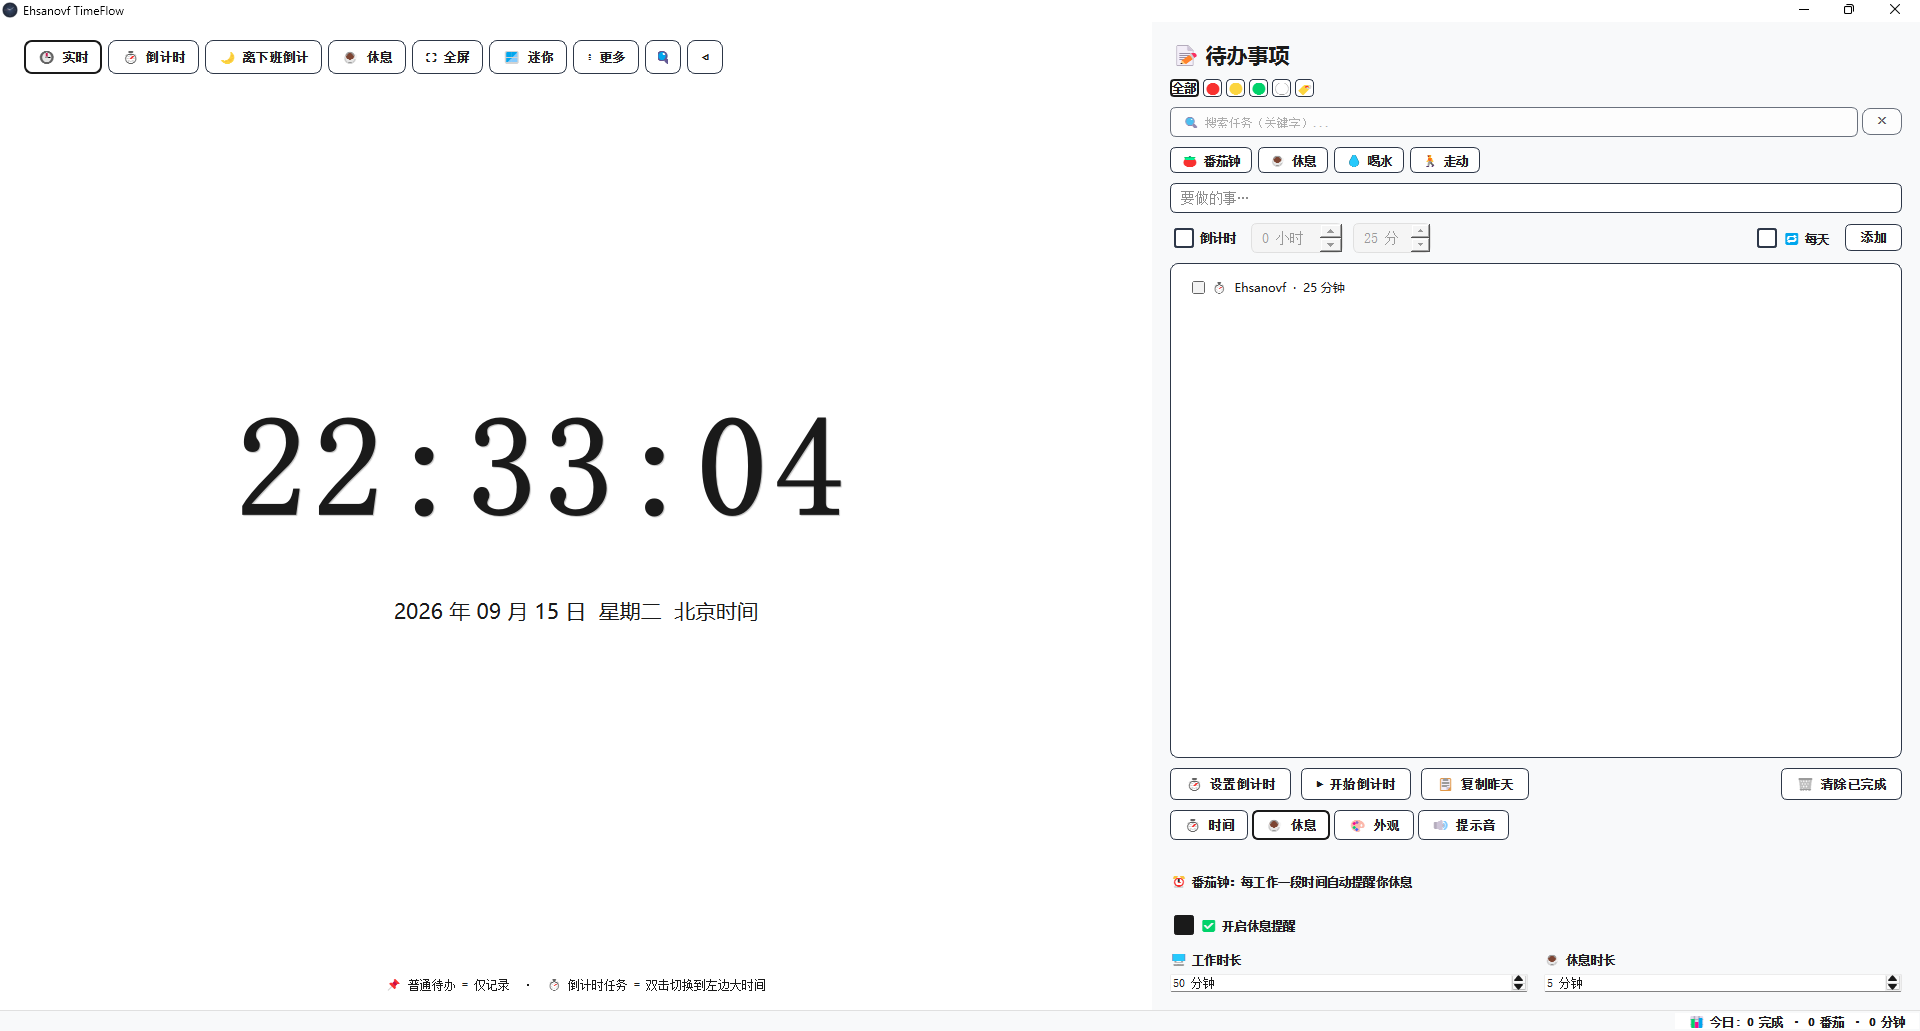Image resolution: width=1920 pixels, height=1031 pixels.
Task: Filter tasks by red priority dot
Action: pyautogui.click(x=1212, y=88)
